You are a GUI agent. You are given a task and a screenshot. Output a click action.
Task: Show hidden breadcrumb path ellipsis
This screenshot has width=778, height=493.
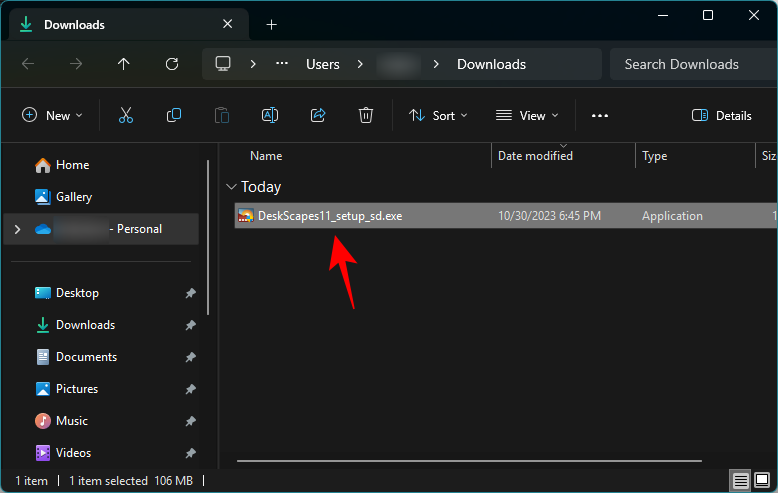tap(282, 63)
